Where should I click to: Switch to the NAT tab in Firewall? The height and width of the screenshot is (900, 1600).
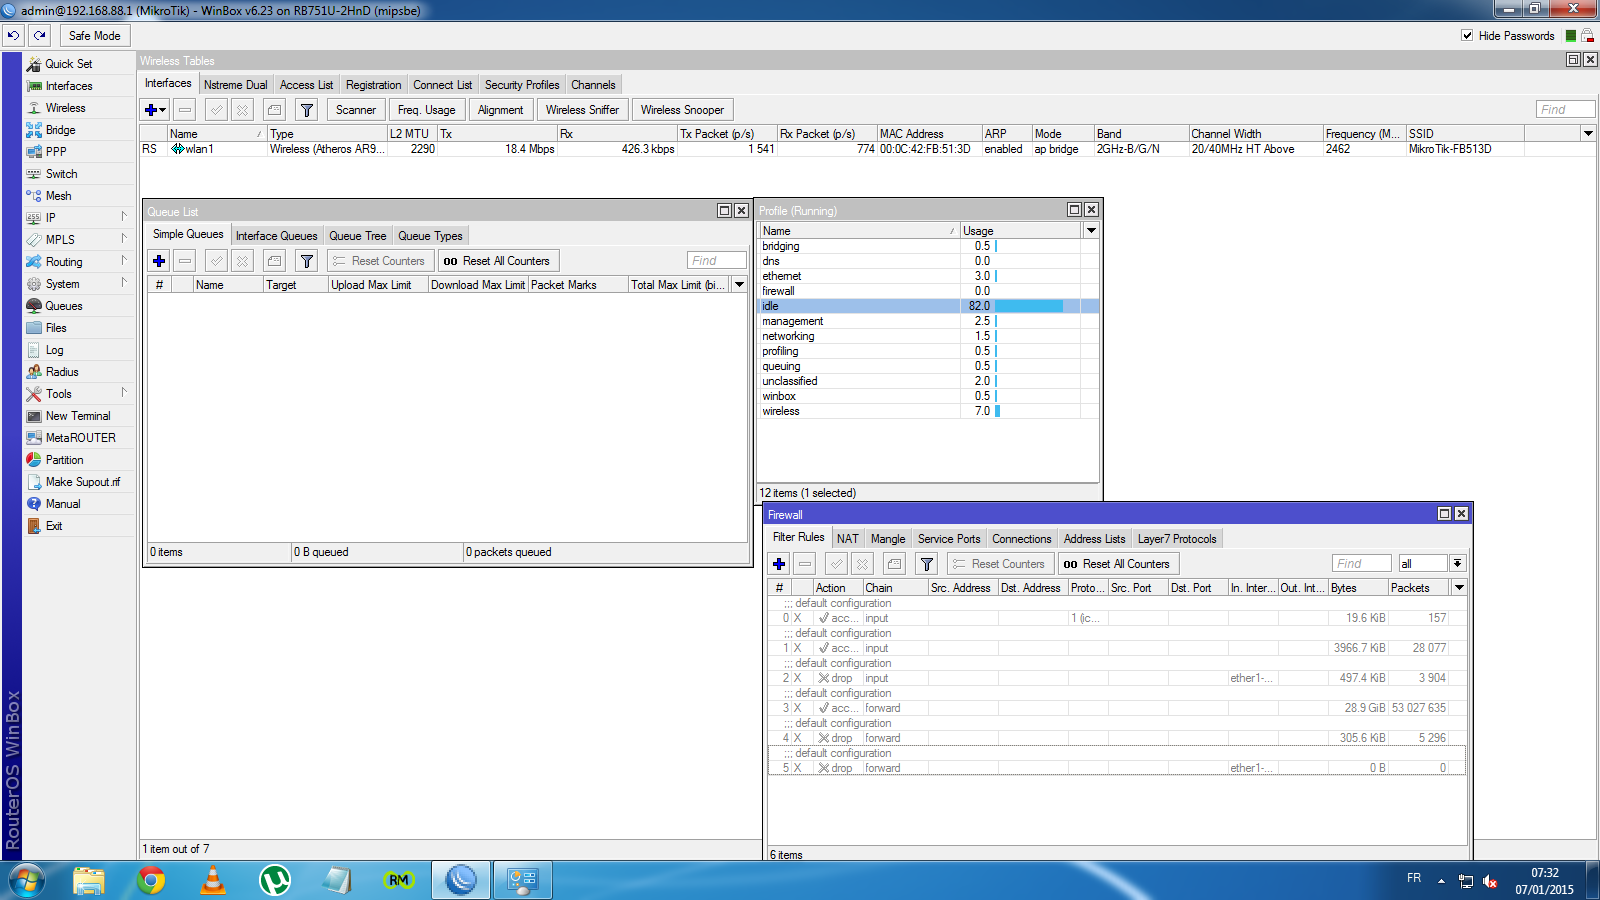click(848, 539)
